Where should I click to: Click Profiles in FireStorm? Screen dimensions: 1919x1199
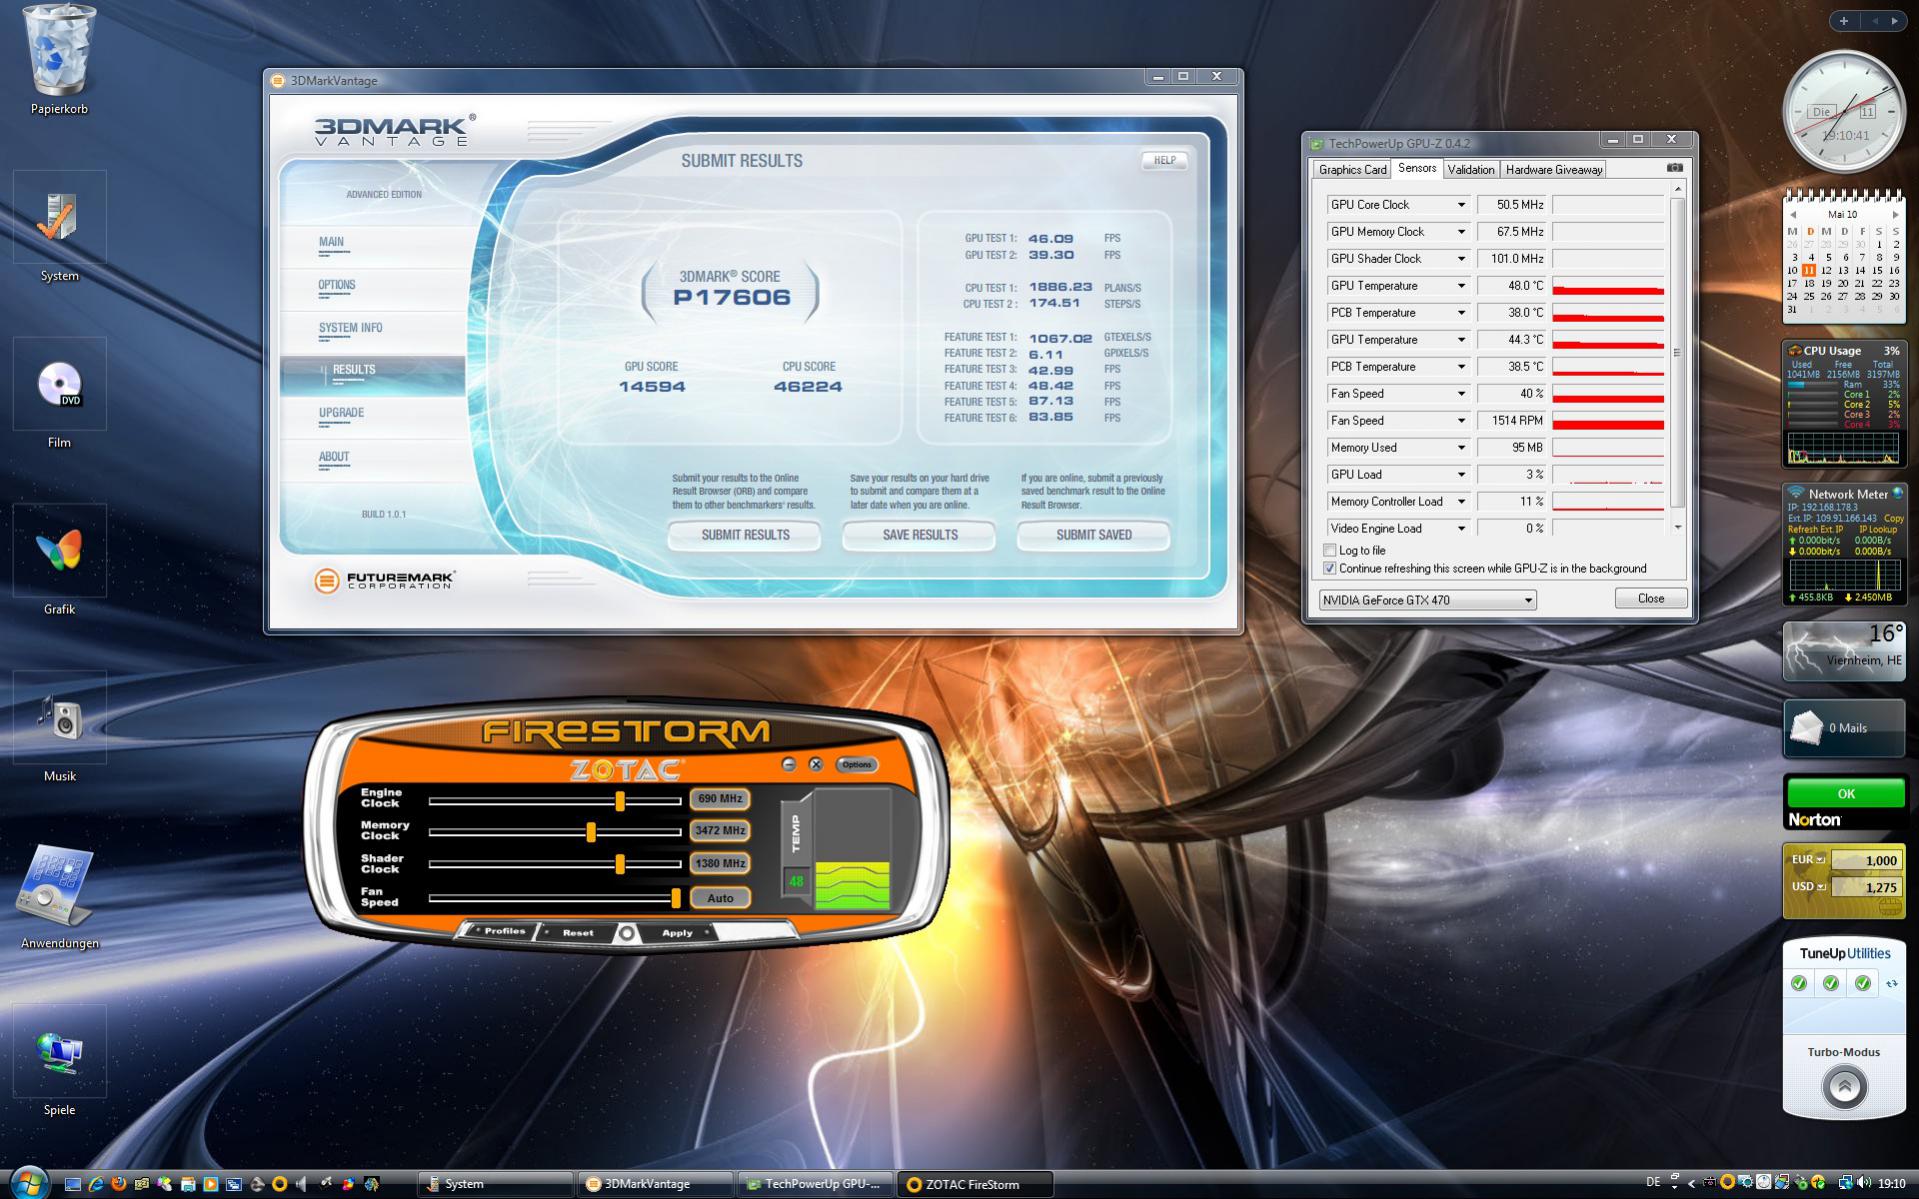pyautogui.click(x=503, y=932)
